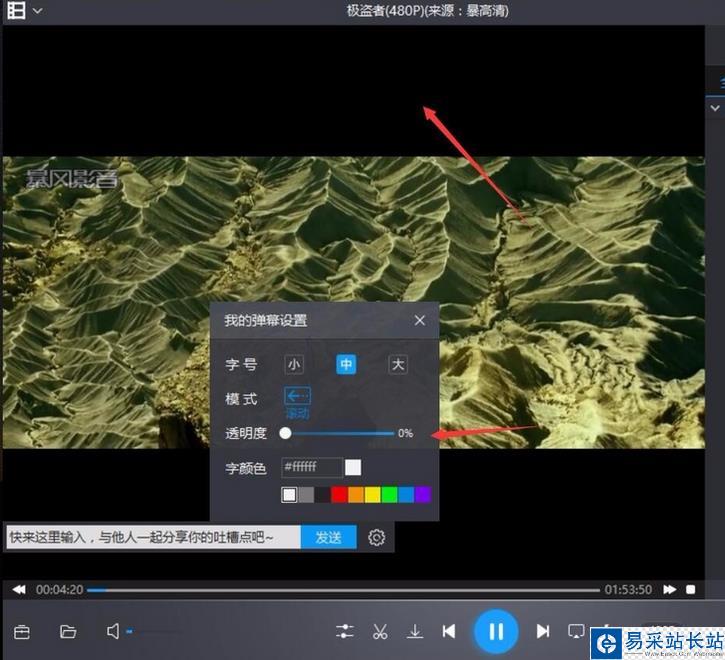Image resolution: width=725 pixels, height=660 pixels.
Task: Pause the video playback
Action: [x=495, y=631]
